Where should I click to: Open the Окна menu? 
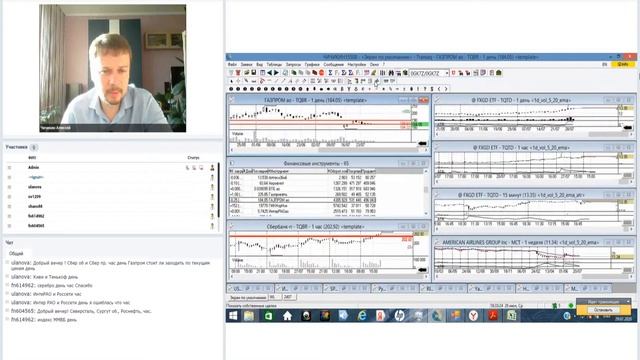click(374, 64)
